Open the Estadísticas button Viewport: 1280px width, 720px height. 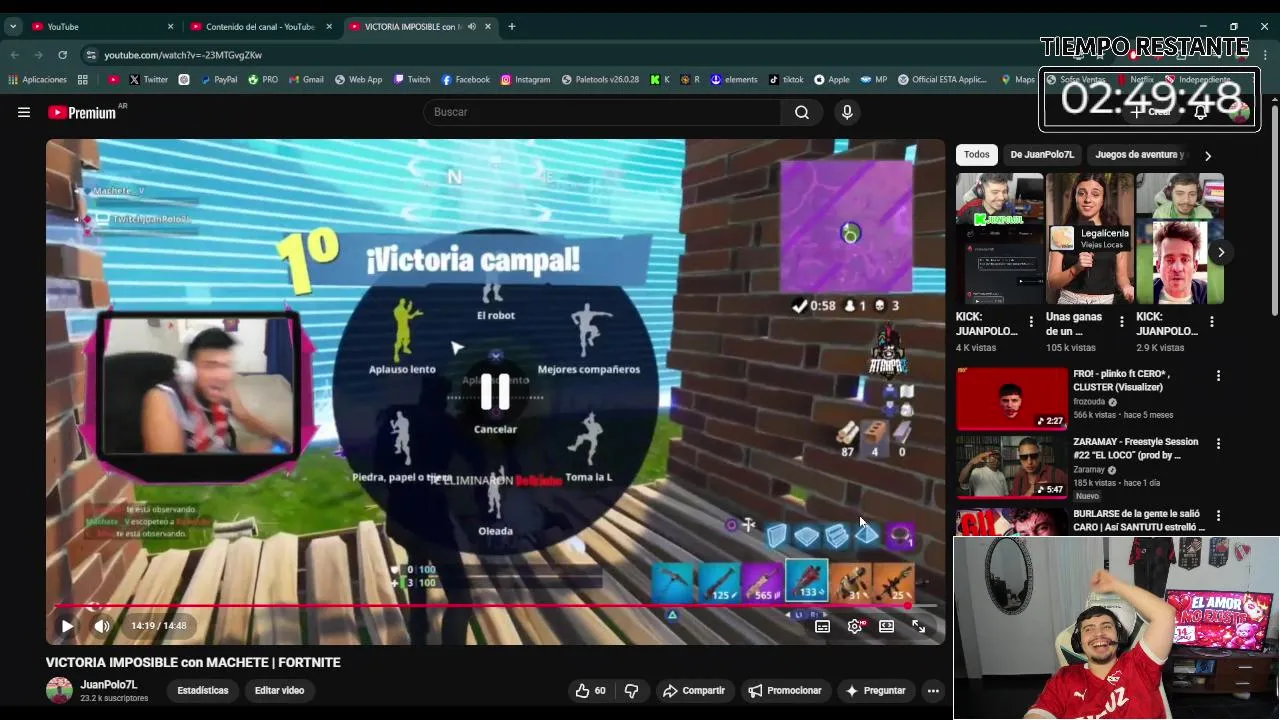coord(203,690)
